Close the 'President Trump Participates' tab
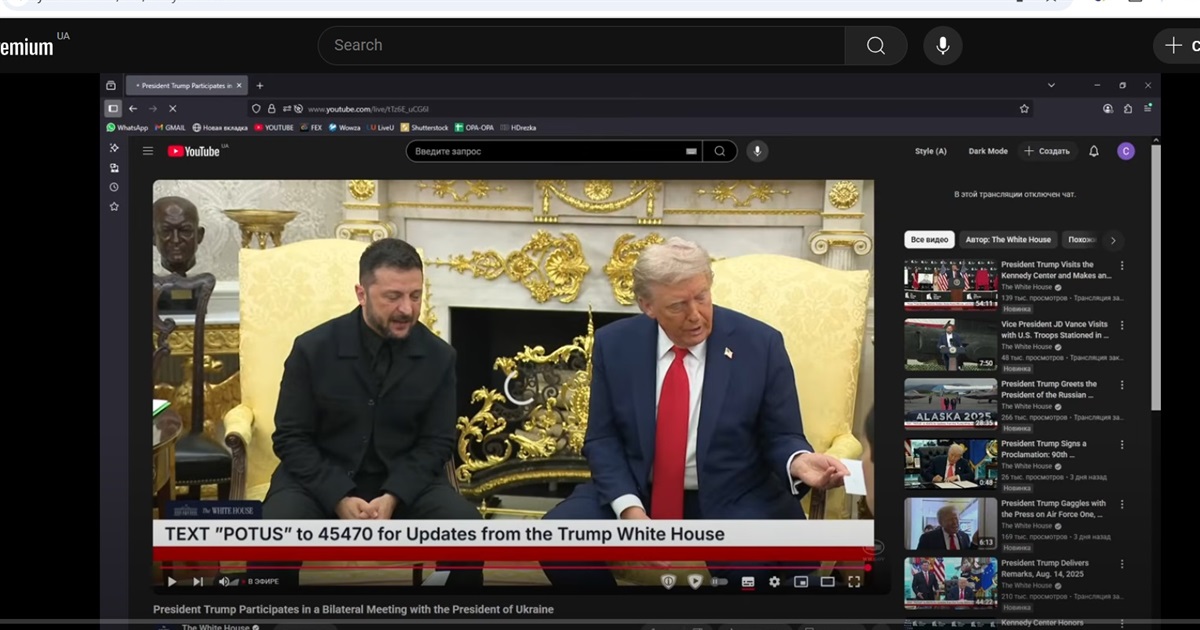The image size is (1200, 630). pos(239,86)
